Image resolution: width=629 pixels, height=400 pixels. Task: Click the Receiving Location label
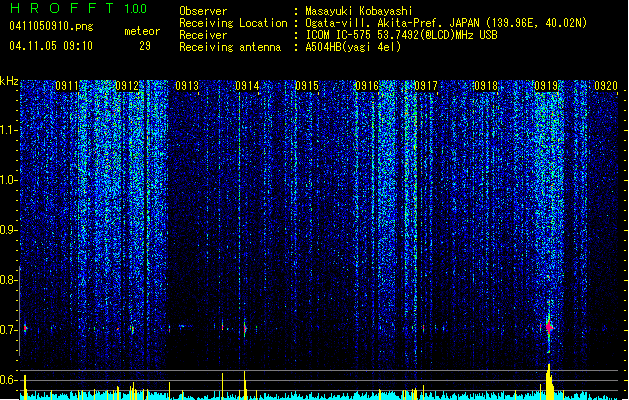[233, 23]
